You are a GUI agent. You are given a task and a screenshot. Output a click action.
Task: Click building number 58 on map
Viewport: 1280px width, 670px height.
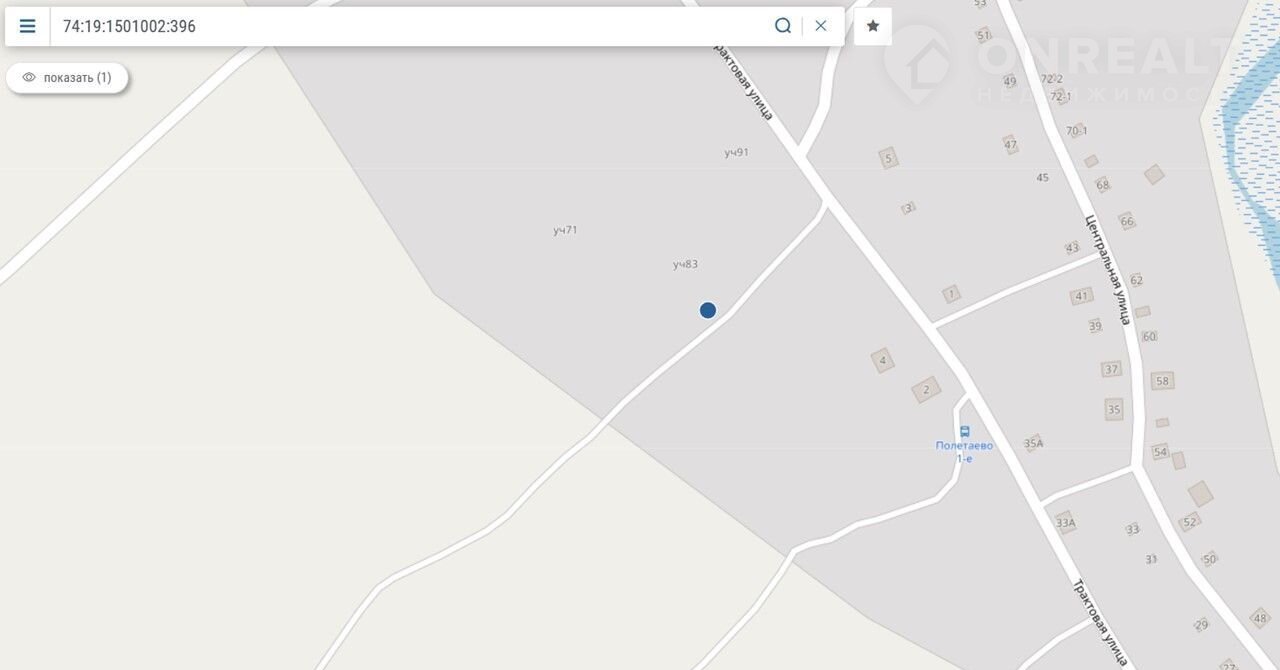click(1161, 381)
